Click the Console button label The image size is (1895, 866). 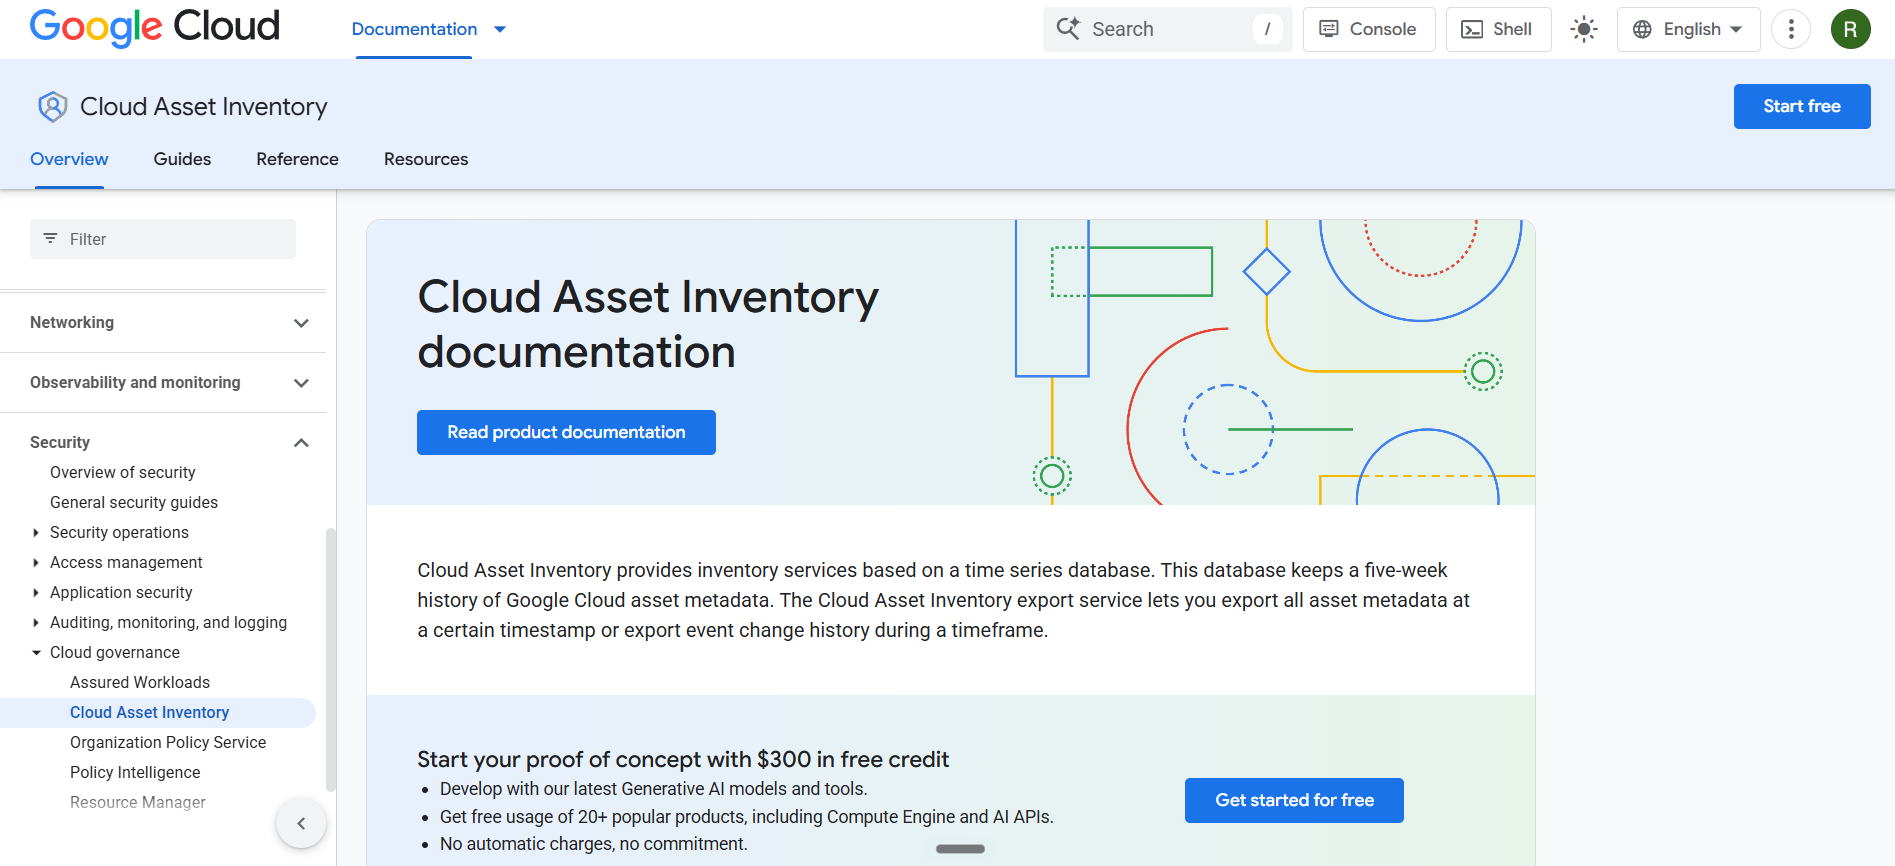point(1383,29)
